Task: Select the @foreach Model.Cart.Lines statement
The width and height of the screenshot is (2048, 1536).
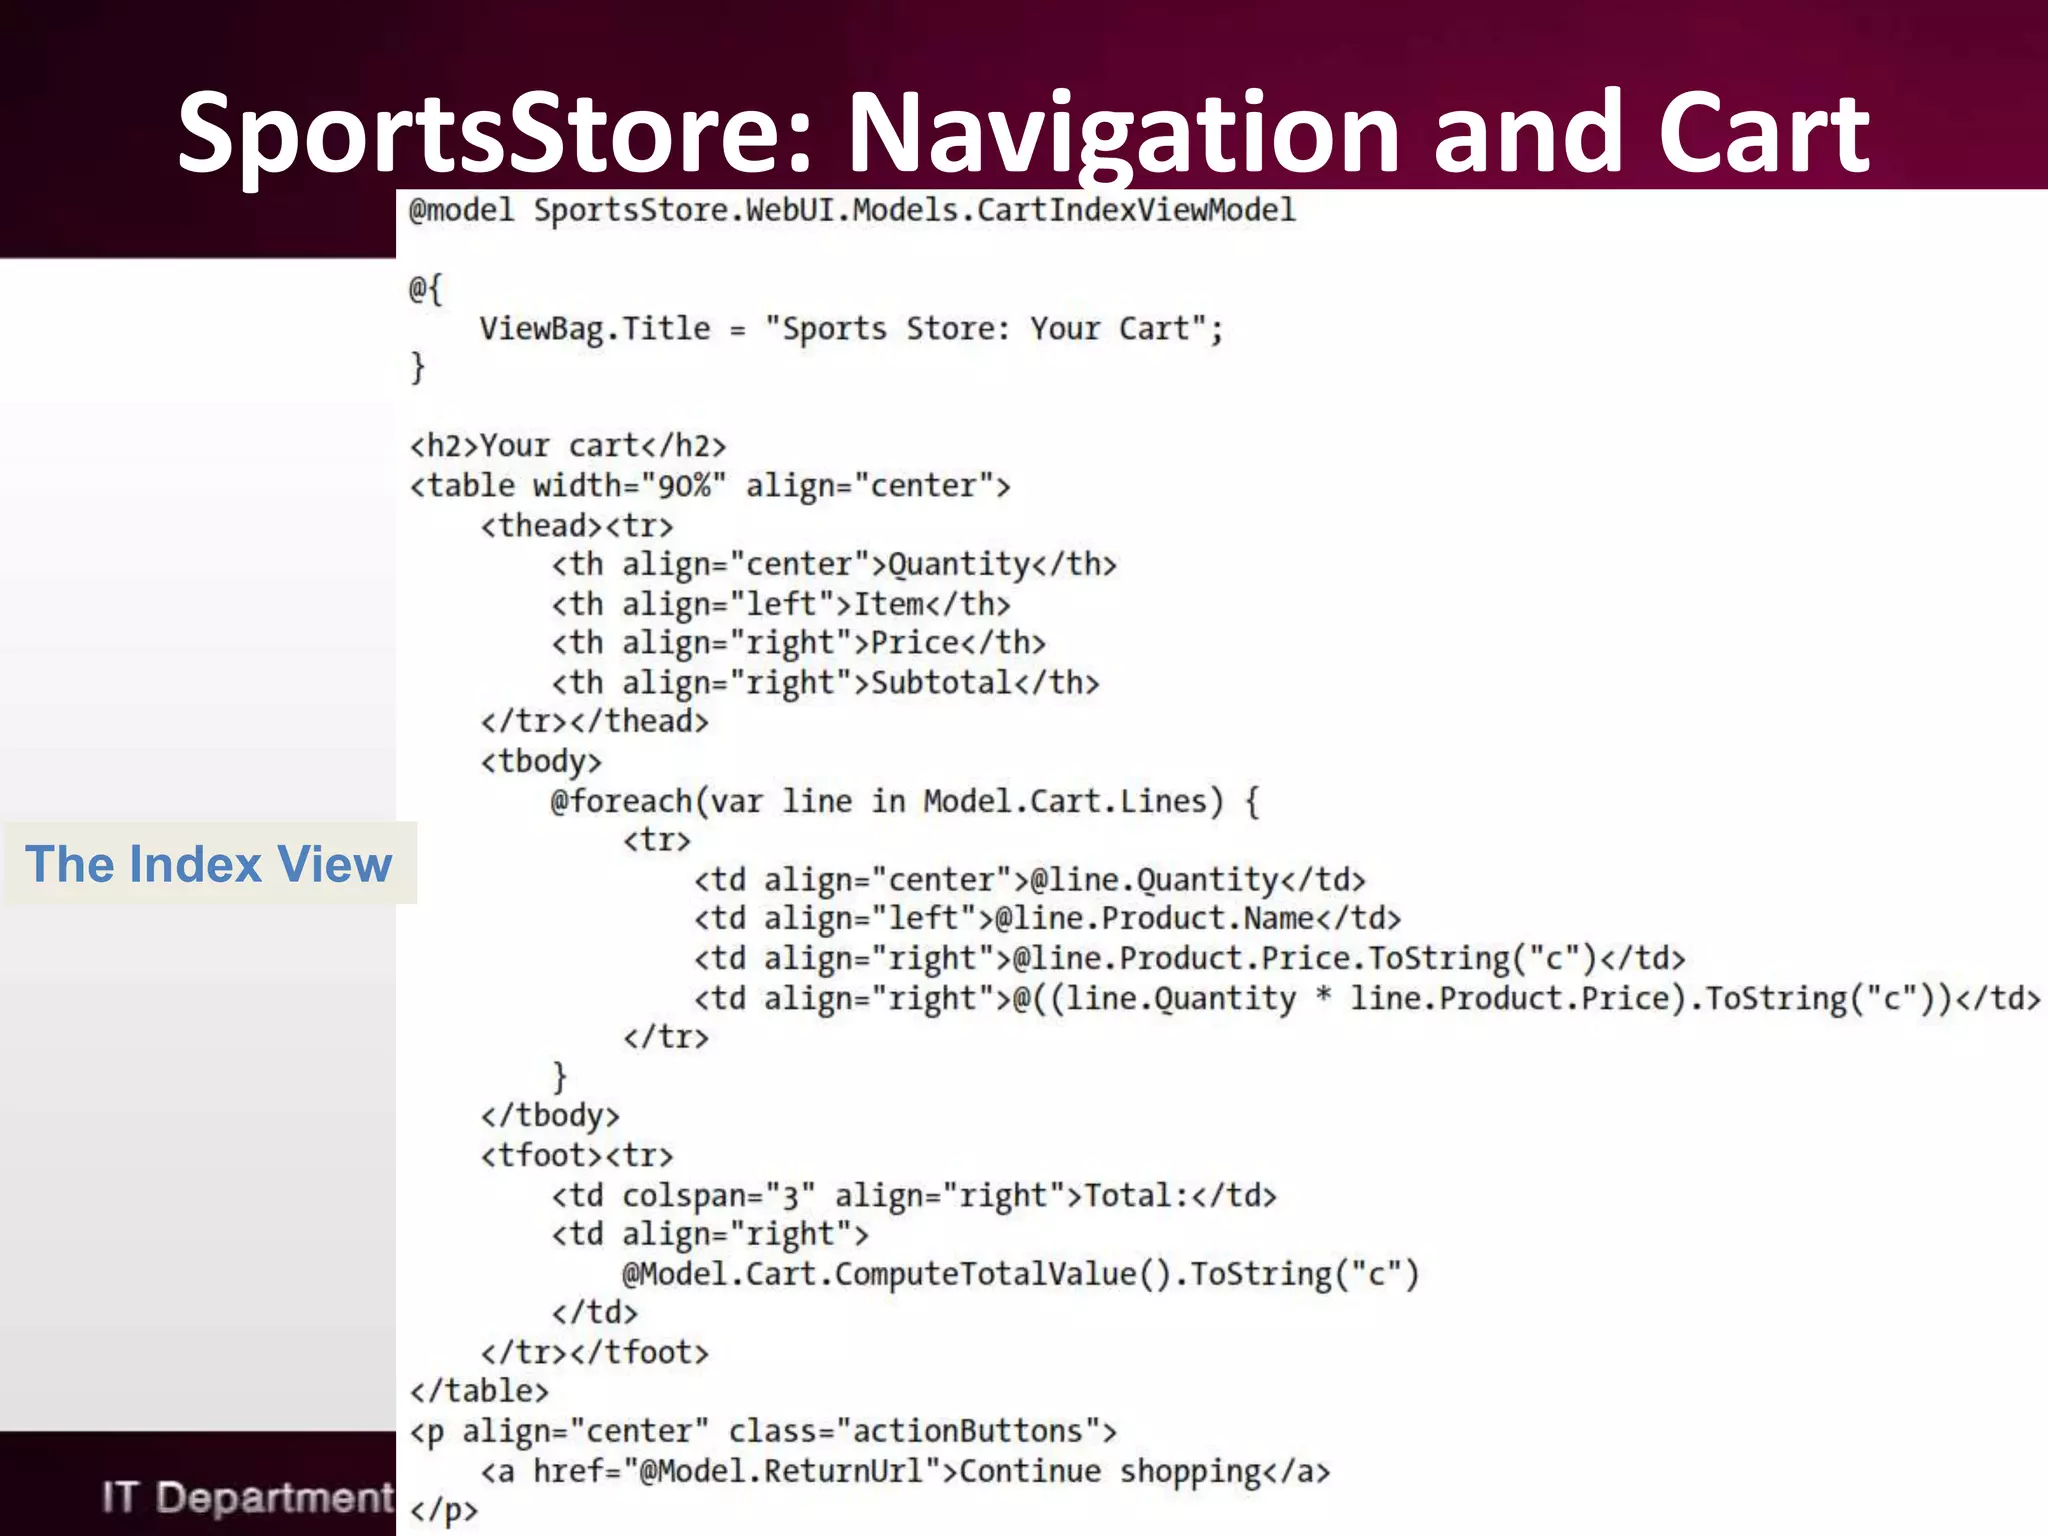Action: pos(905,801)
